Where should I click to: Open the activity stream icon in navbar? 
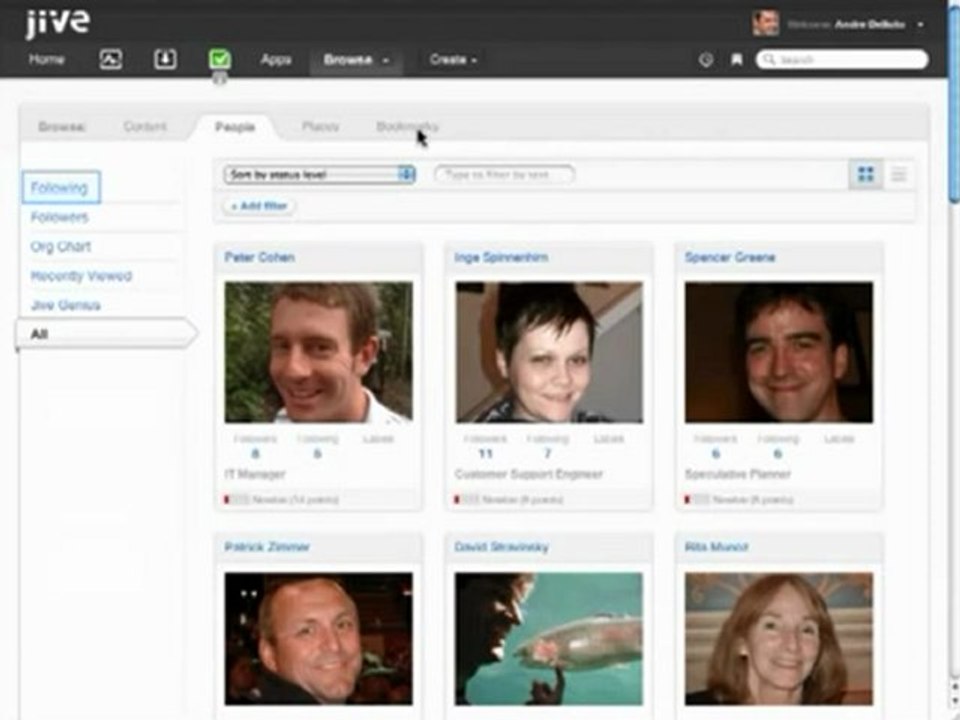tap(110, 59)
